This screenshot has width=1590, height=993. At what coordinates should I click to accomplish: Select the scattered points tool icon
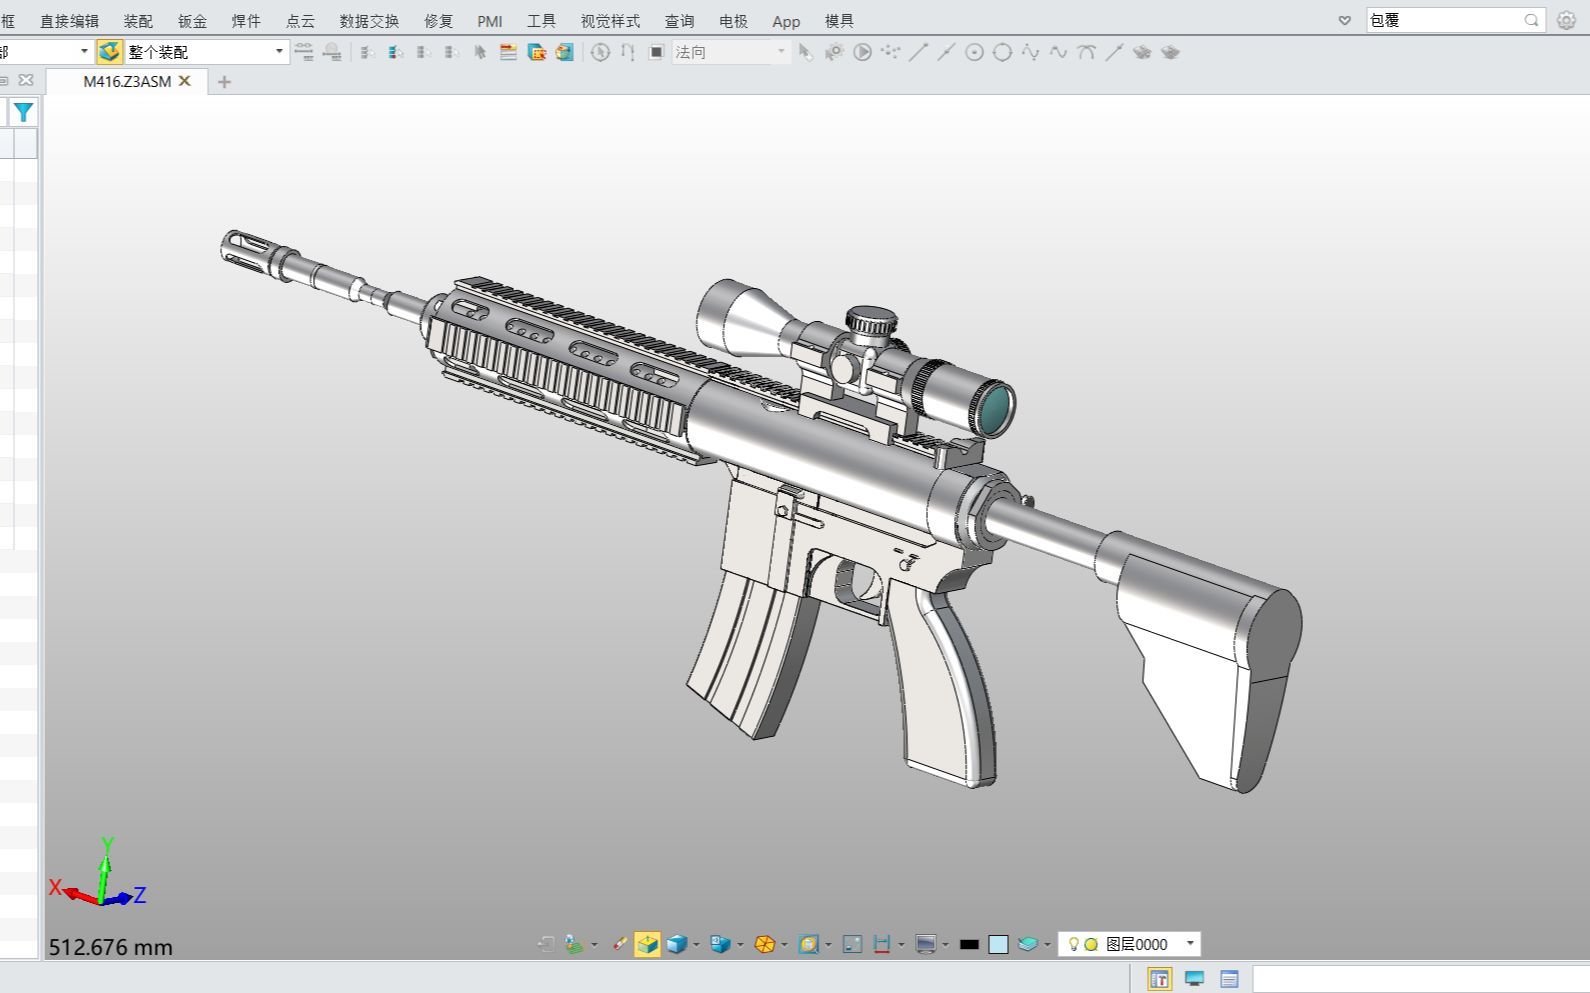[x=890, y=51]
